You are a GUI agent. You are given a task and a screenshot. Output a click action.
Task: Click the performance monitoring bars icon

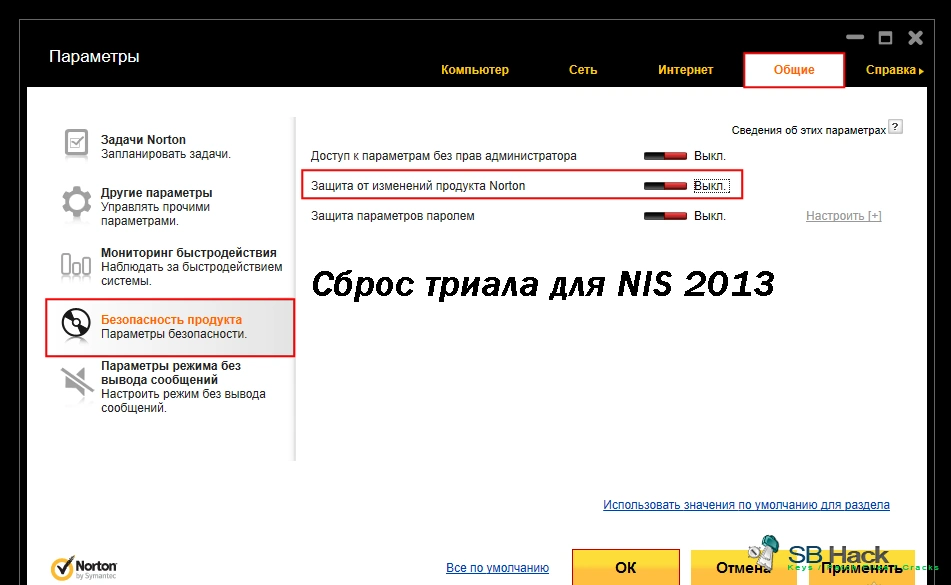point(76,265)
